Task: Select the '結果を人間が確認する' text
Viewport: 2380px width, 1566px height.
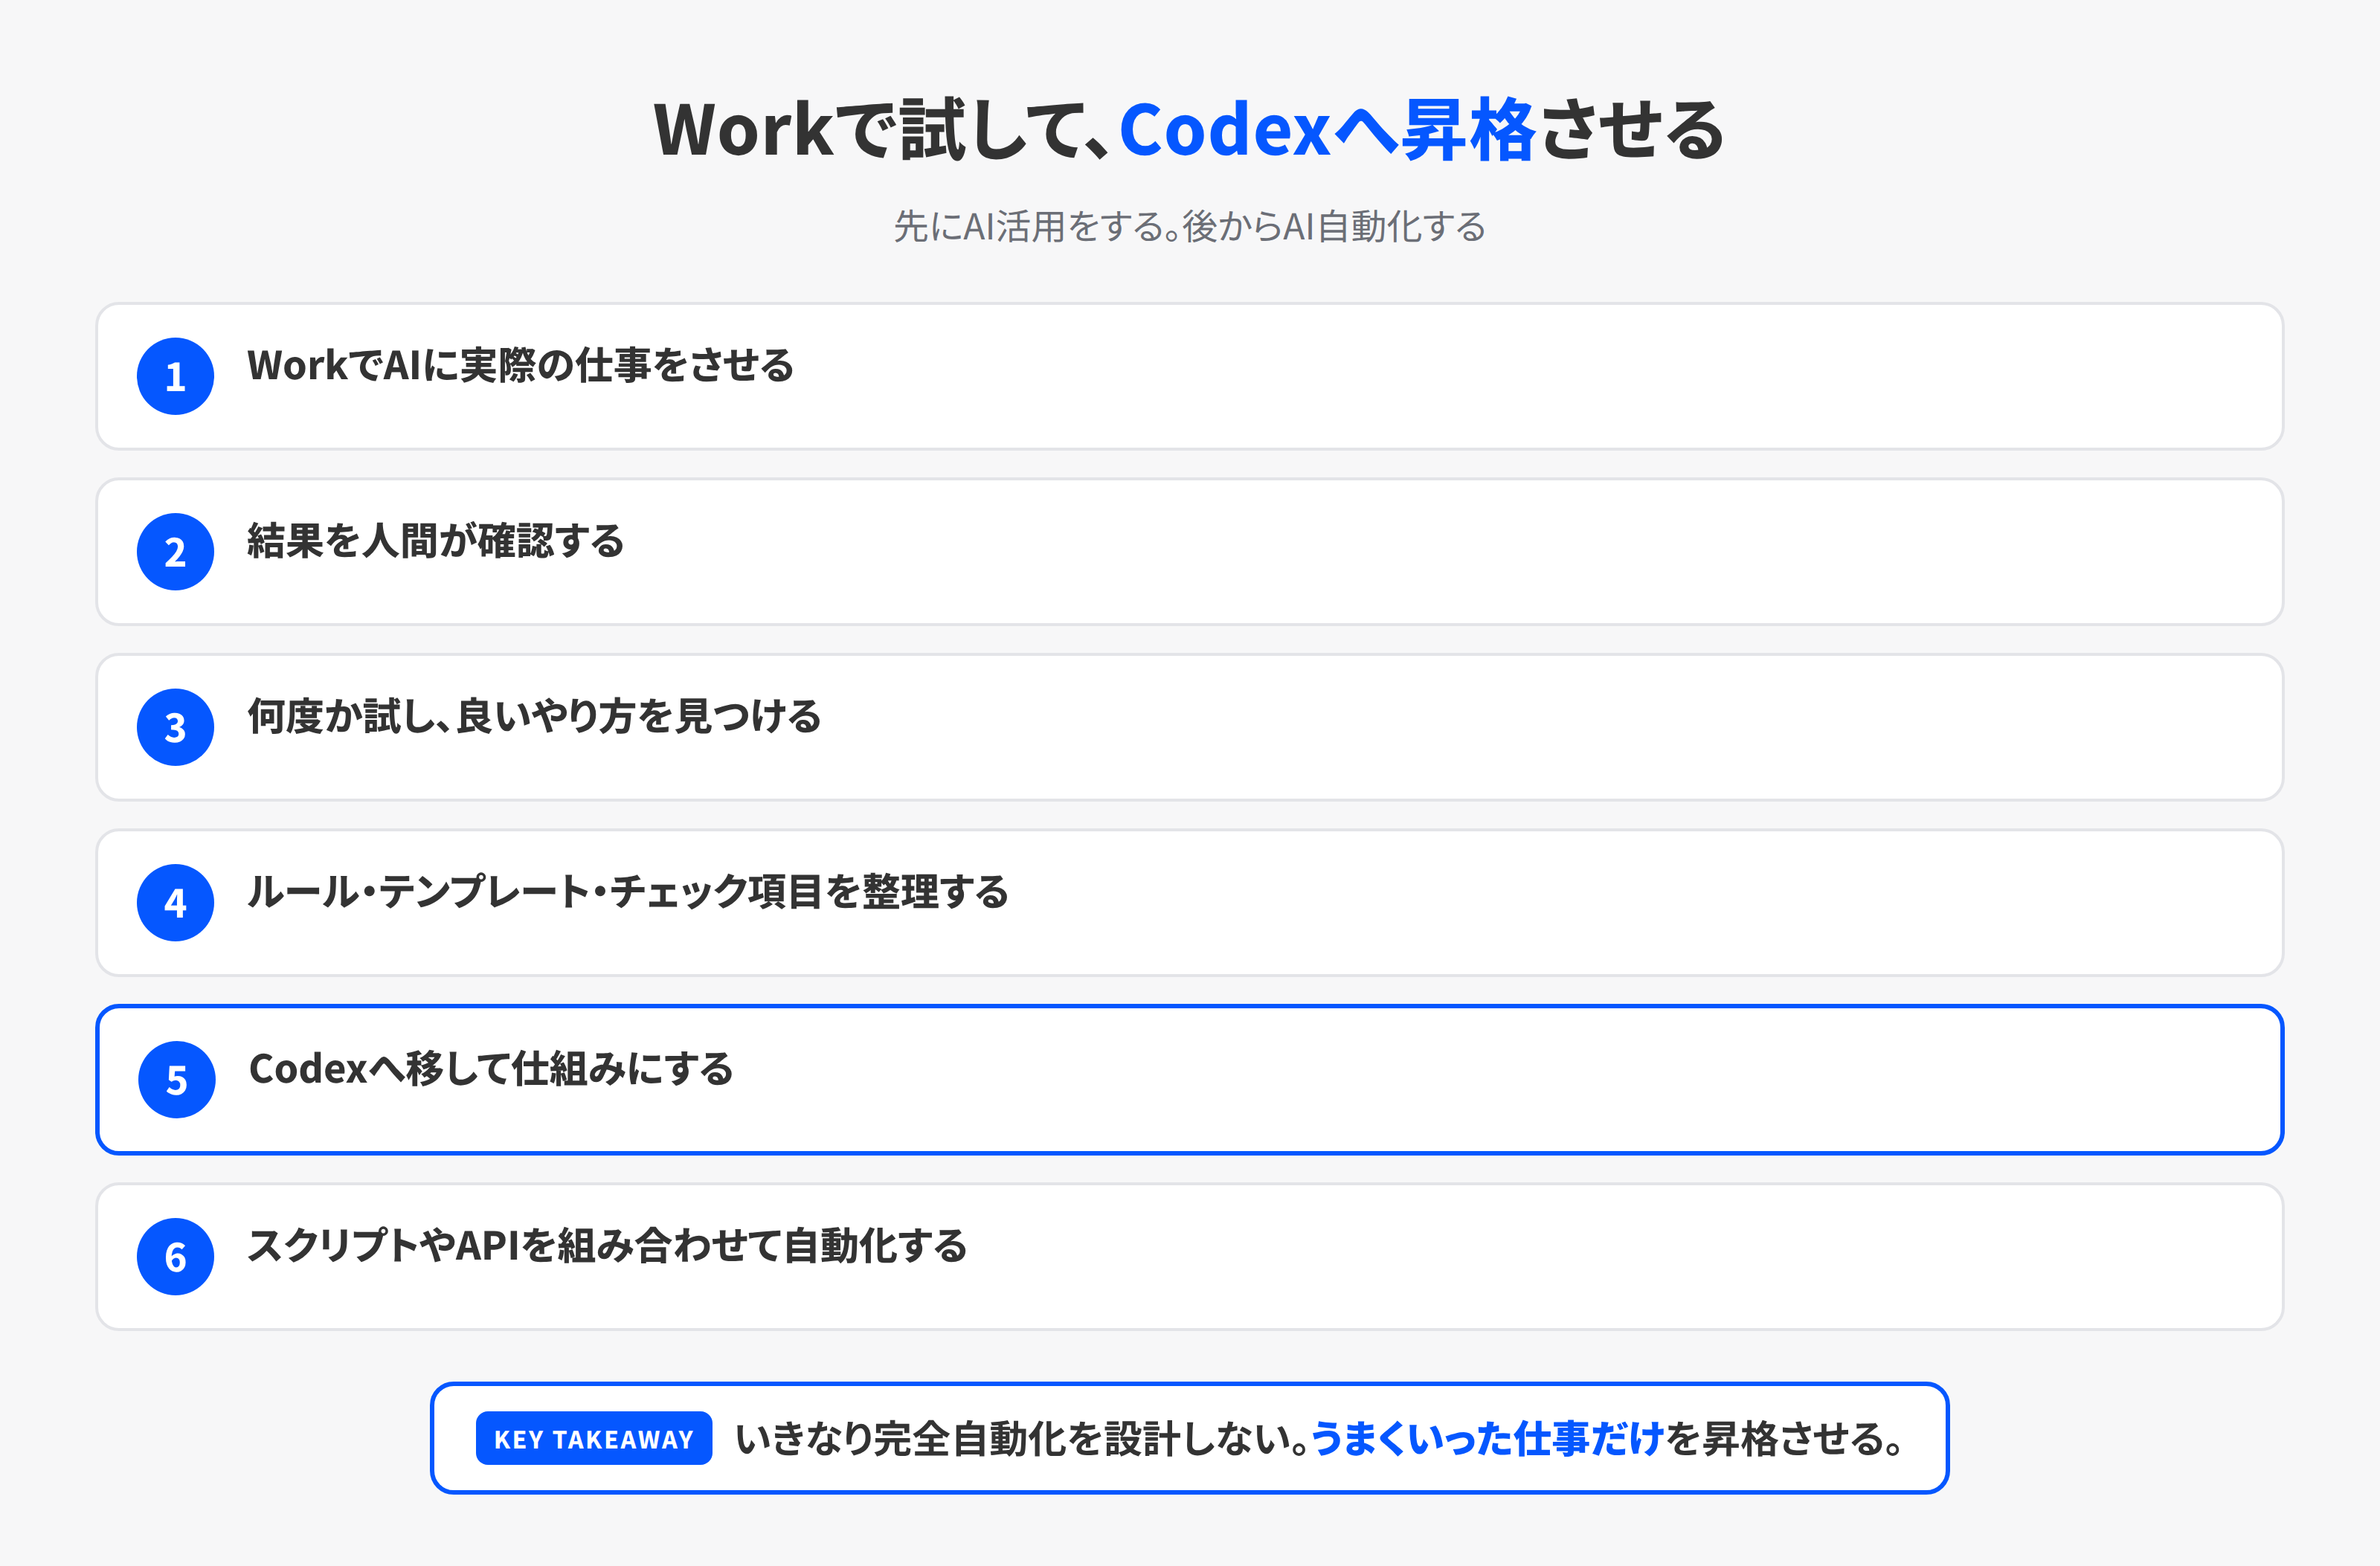Action: tap(436, 541)
